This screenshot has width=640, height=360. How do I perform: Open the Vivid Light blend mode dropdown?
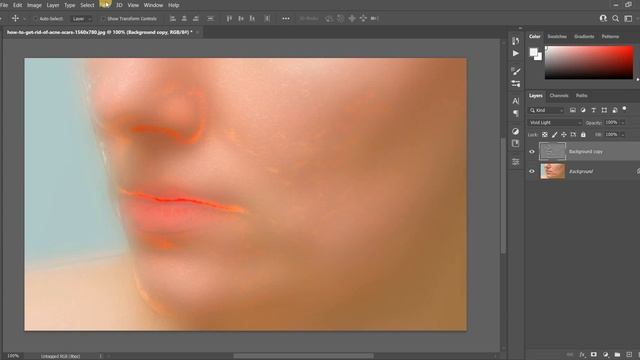pos(555,122)
